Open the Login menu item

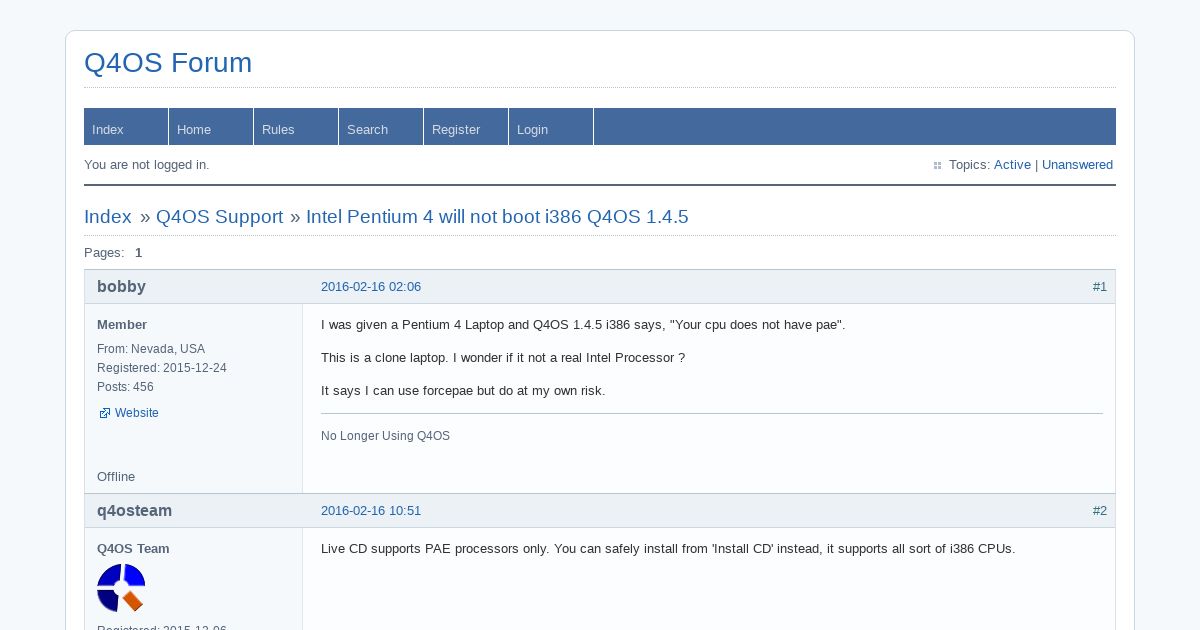coord(551,127)
